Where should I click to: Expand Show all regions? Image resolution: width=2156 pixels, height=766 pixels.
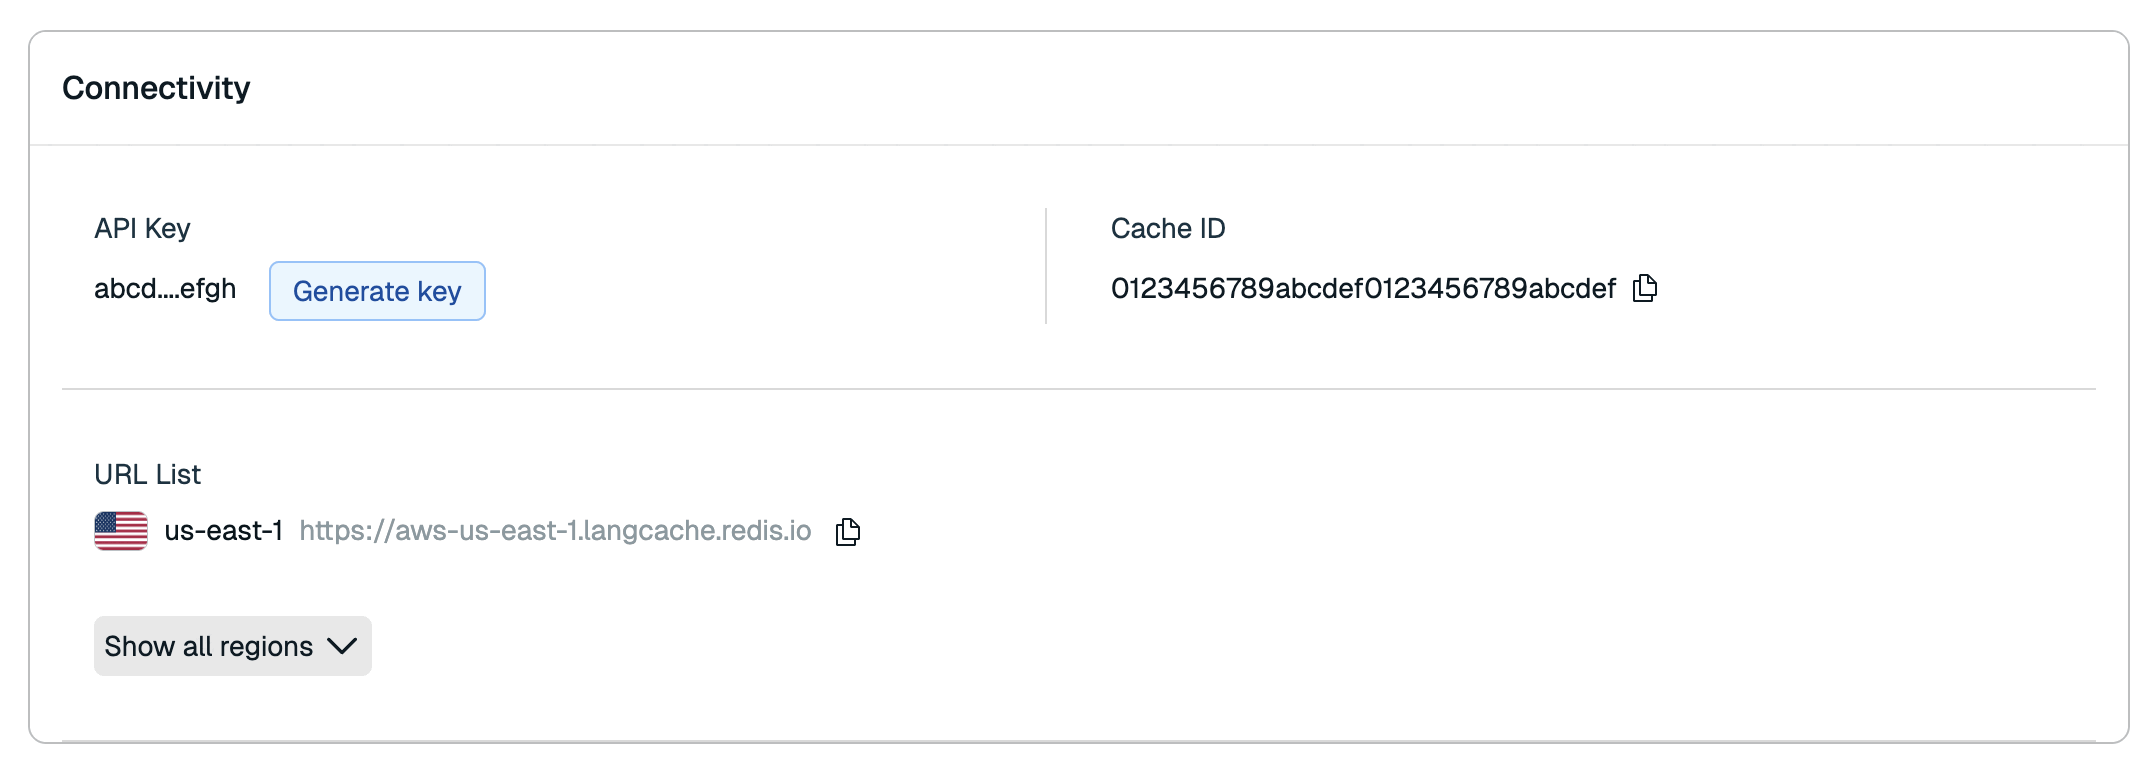[232, 646]
